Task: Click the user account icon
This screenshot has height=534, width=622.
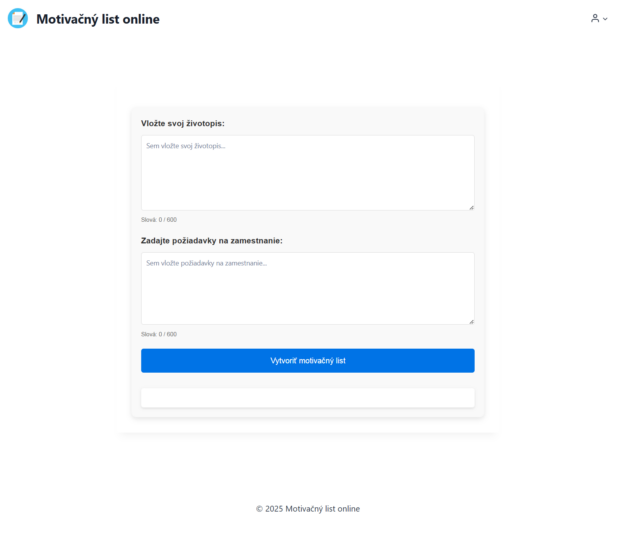Action: coord(595,18)
